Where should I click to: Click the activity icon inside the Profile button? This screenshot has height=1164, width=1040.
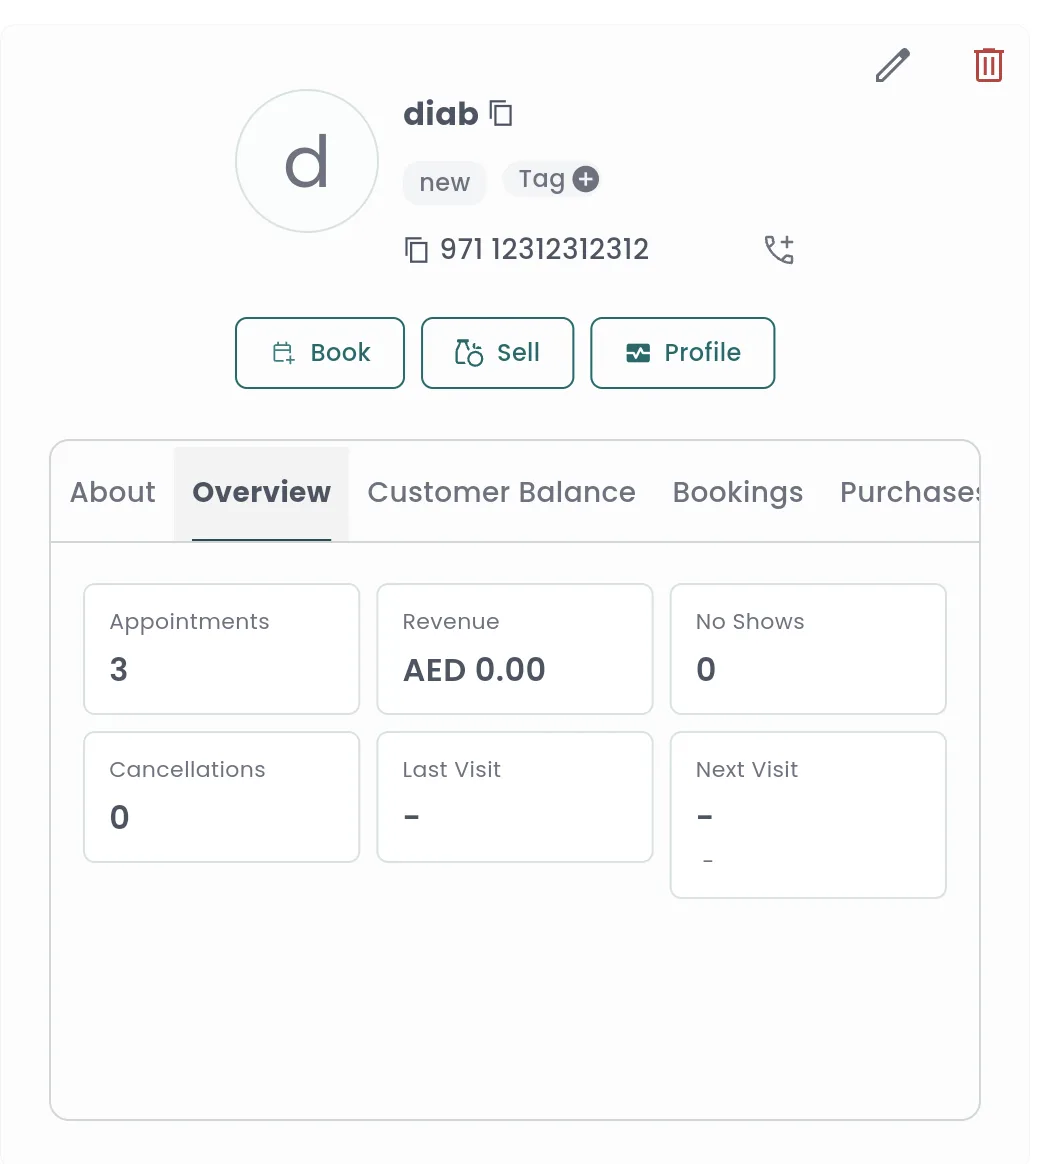pyautogui.click(x=639, y=352)
